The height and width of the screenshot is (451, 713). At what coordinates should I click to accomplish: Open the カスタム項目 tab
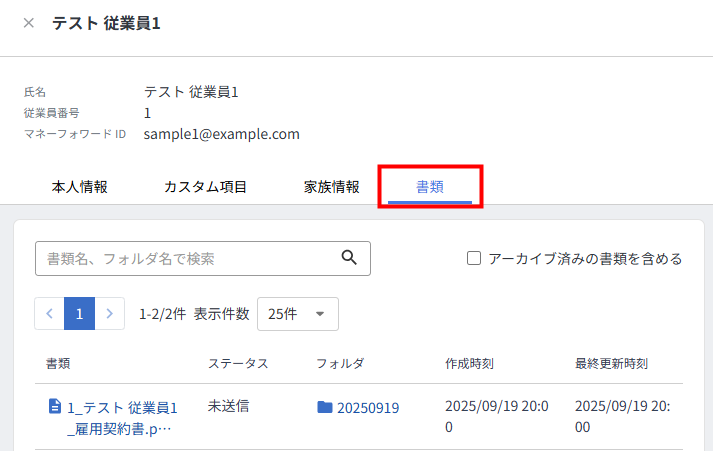point(205,186)
